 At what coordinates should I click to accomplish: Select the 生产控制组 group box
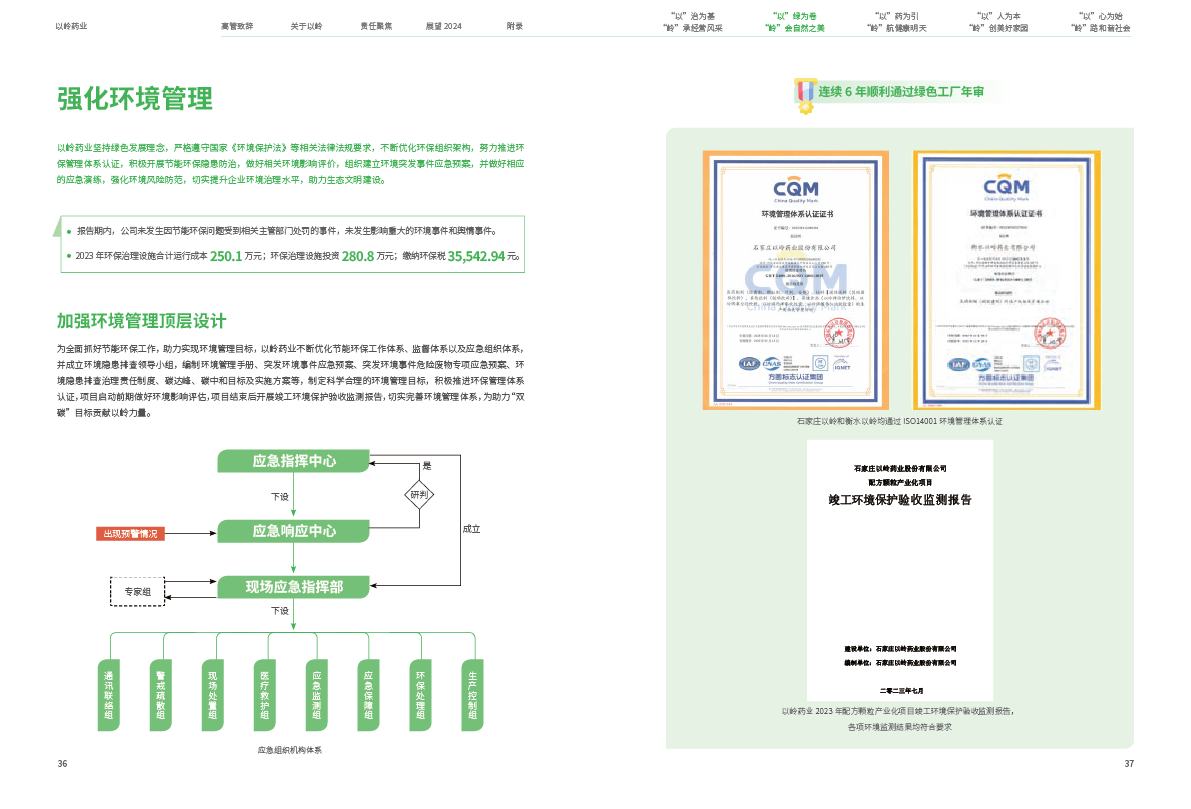click(473, 693)
